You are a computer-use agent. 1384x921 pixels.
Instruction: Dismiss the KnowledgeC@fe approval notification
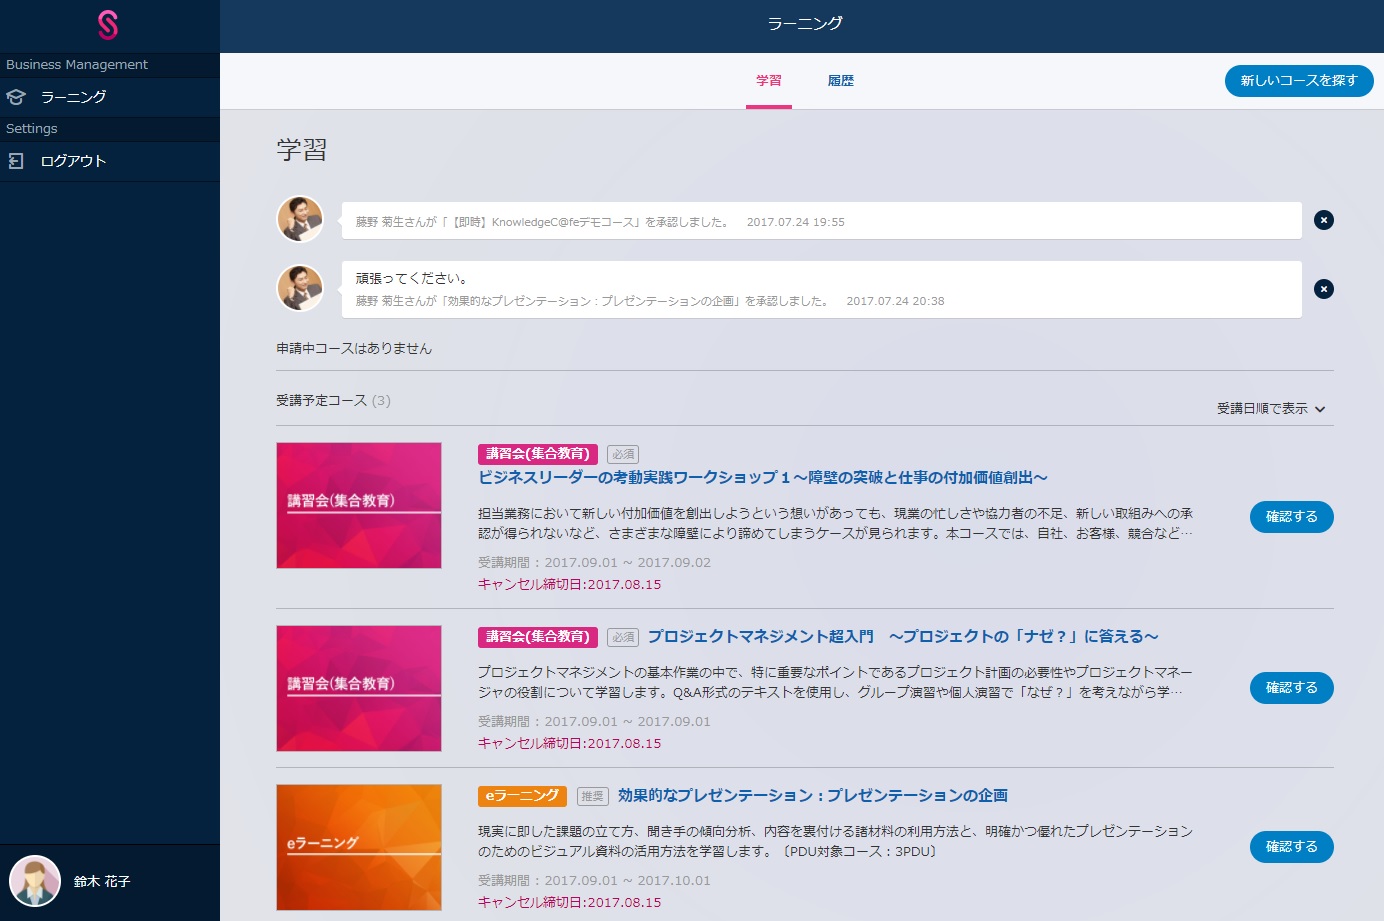[x=1323, y=220]
